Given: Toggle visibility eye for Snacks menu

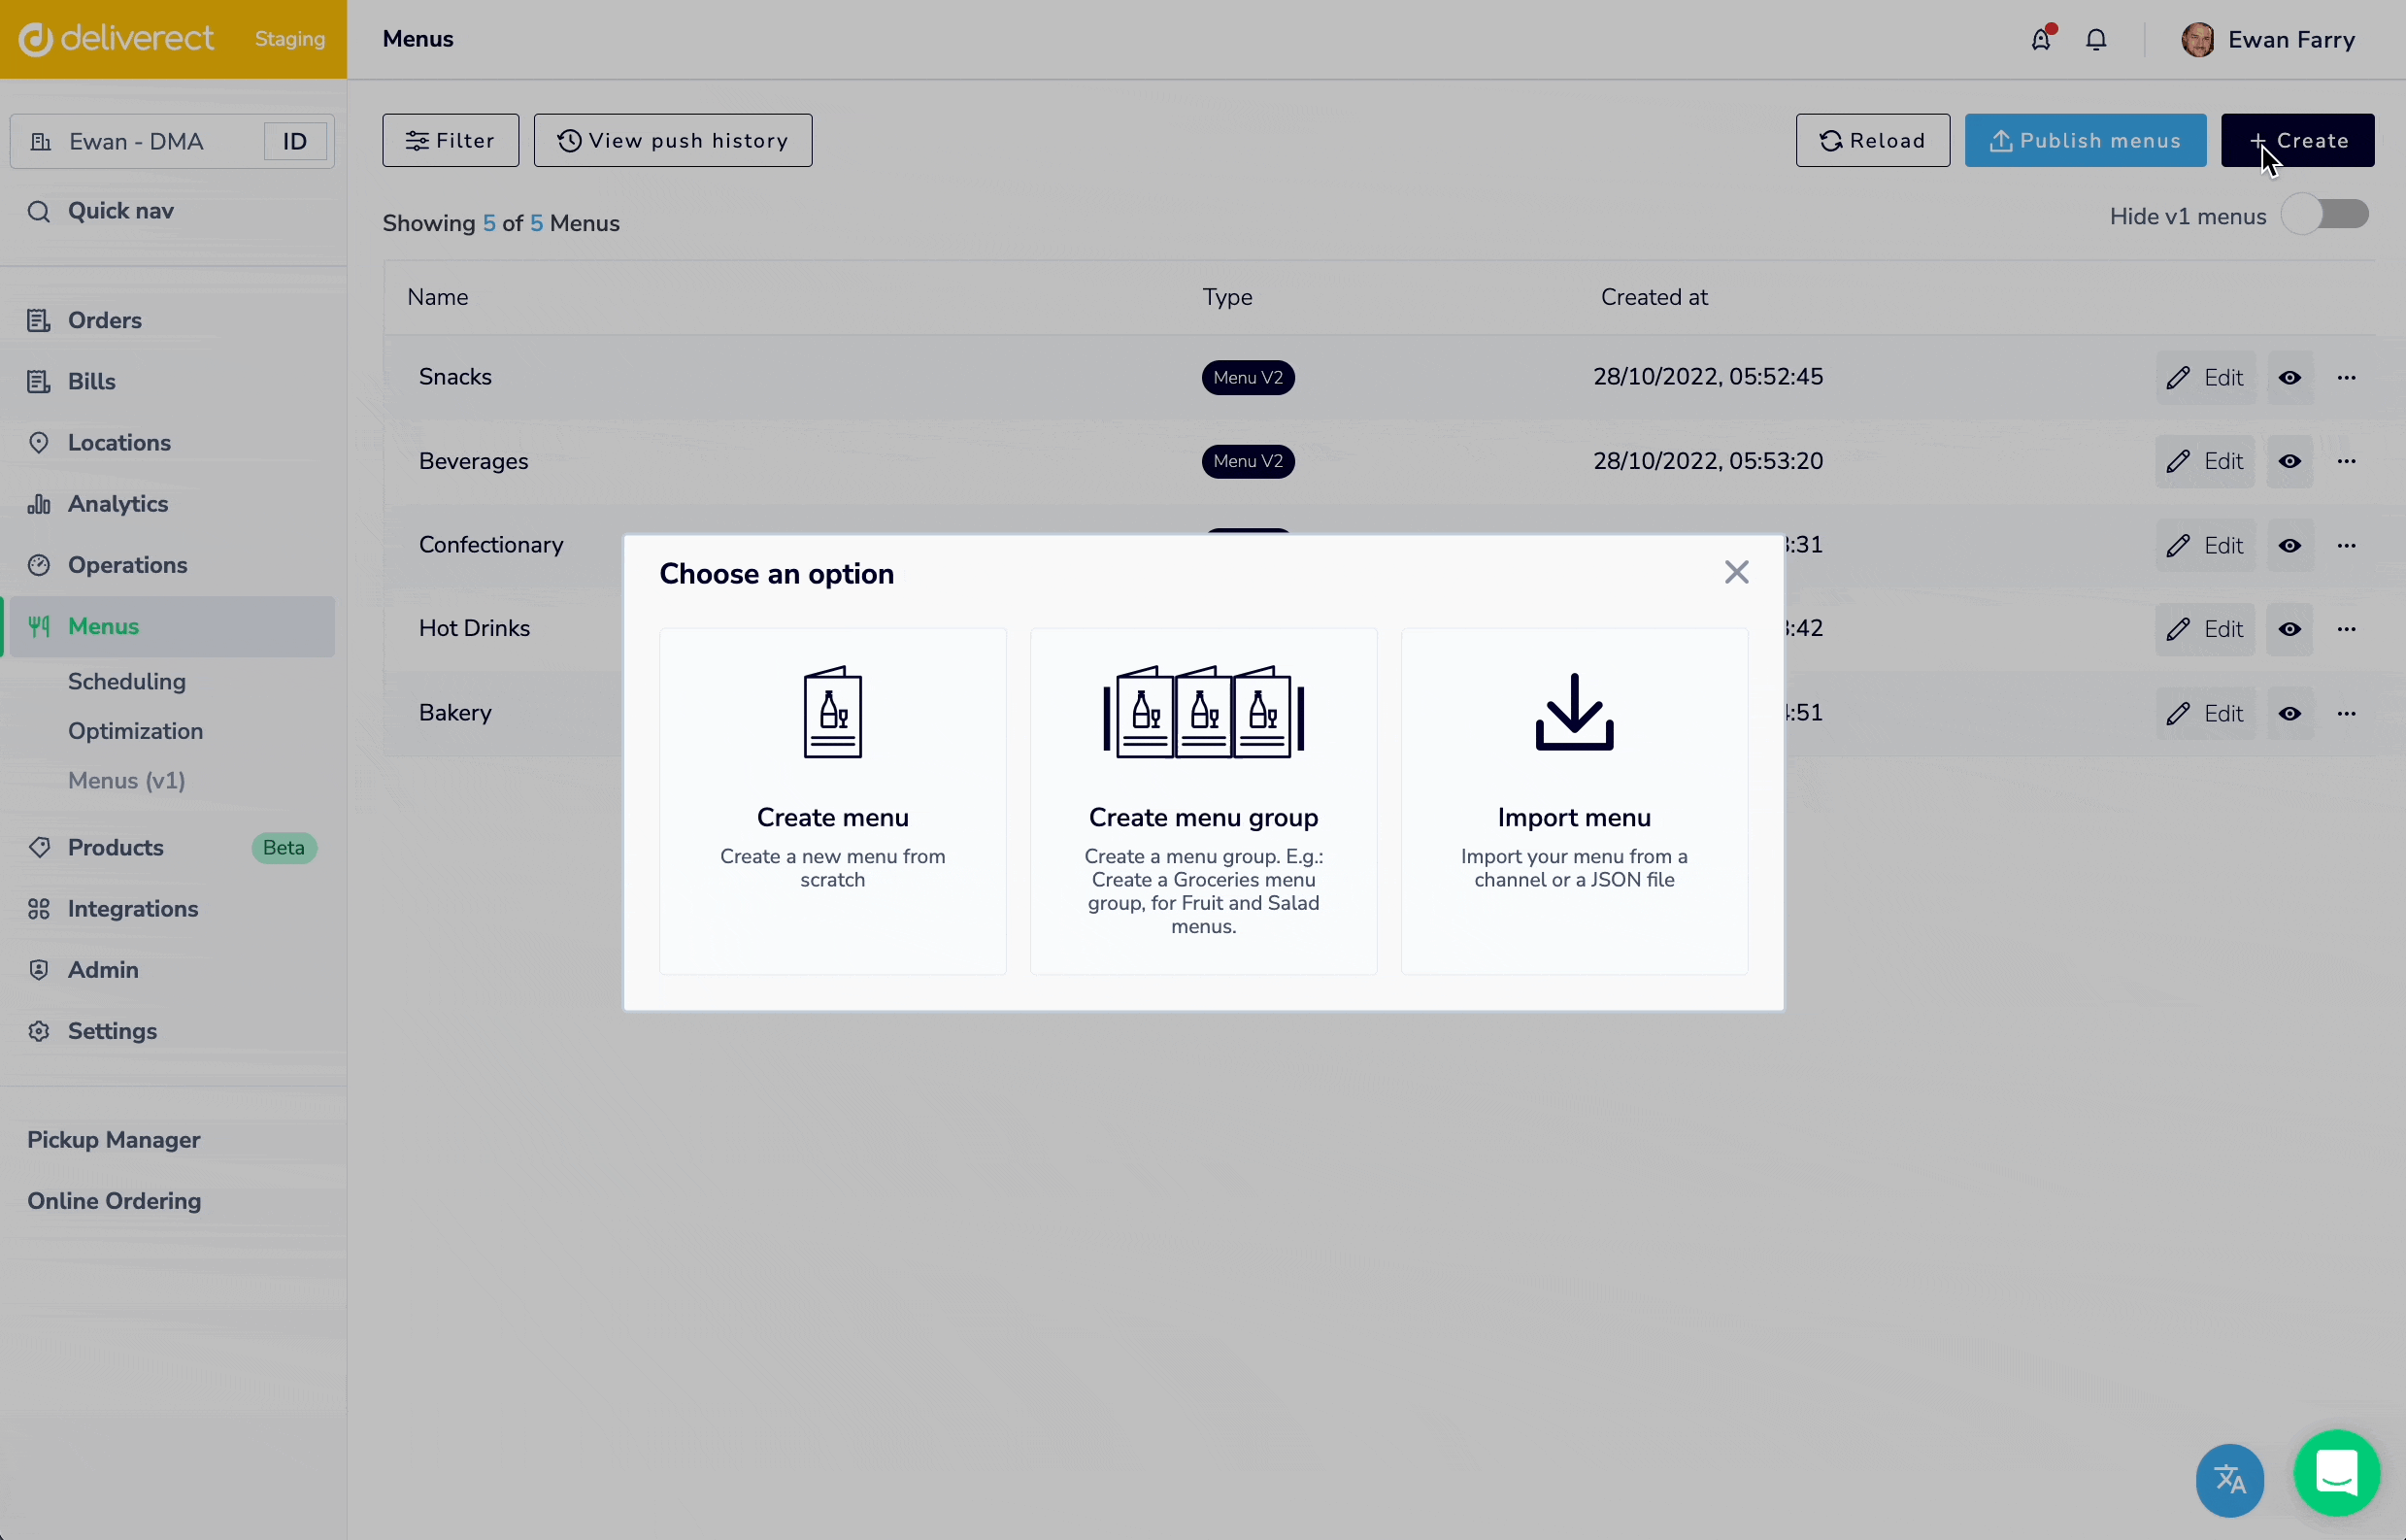Looking at the screenshot, I should click(2289, 378).
